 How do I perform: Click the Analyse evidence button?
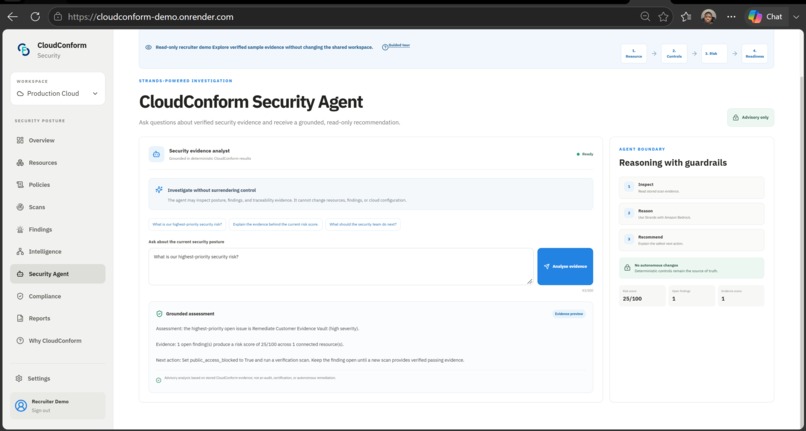(565, 266)
